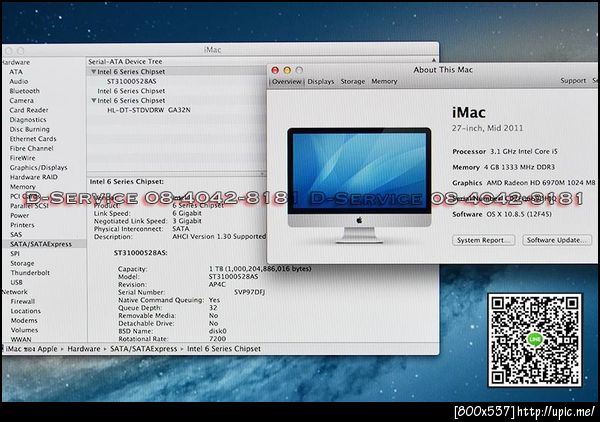Select ST31000528AS in the device tree
This screenshot has width=600, height=422.
pyautogui.click(x=131, y=81)
